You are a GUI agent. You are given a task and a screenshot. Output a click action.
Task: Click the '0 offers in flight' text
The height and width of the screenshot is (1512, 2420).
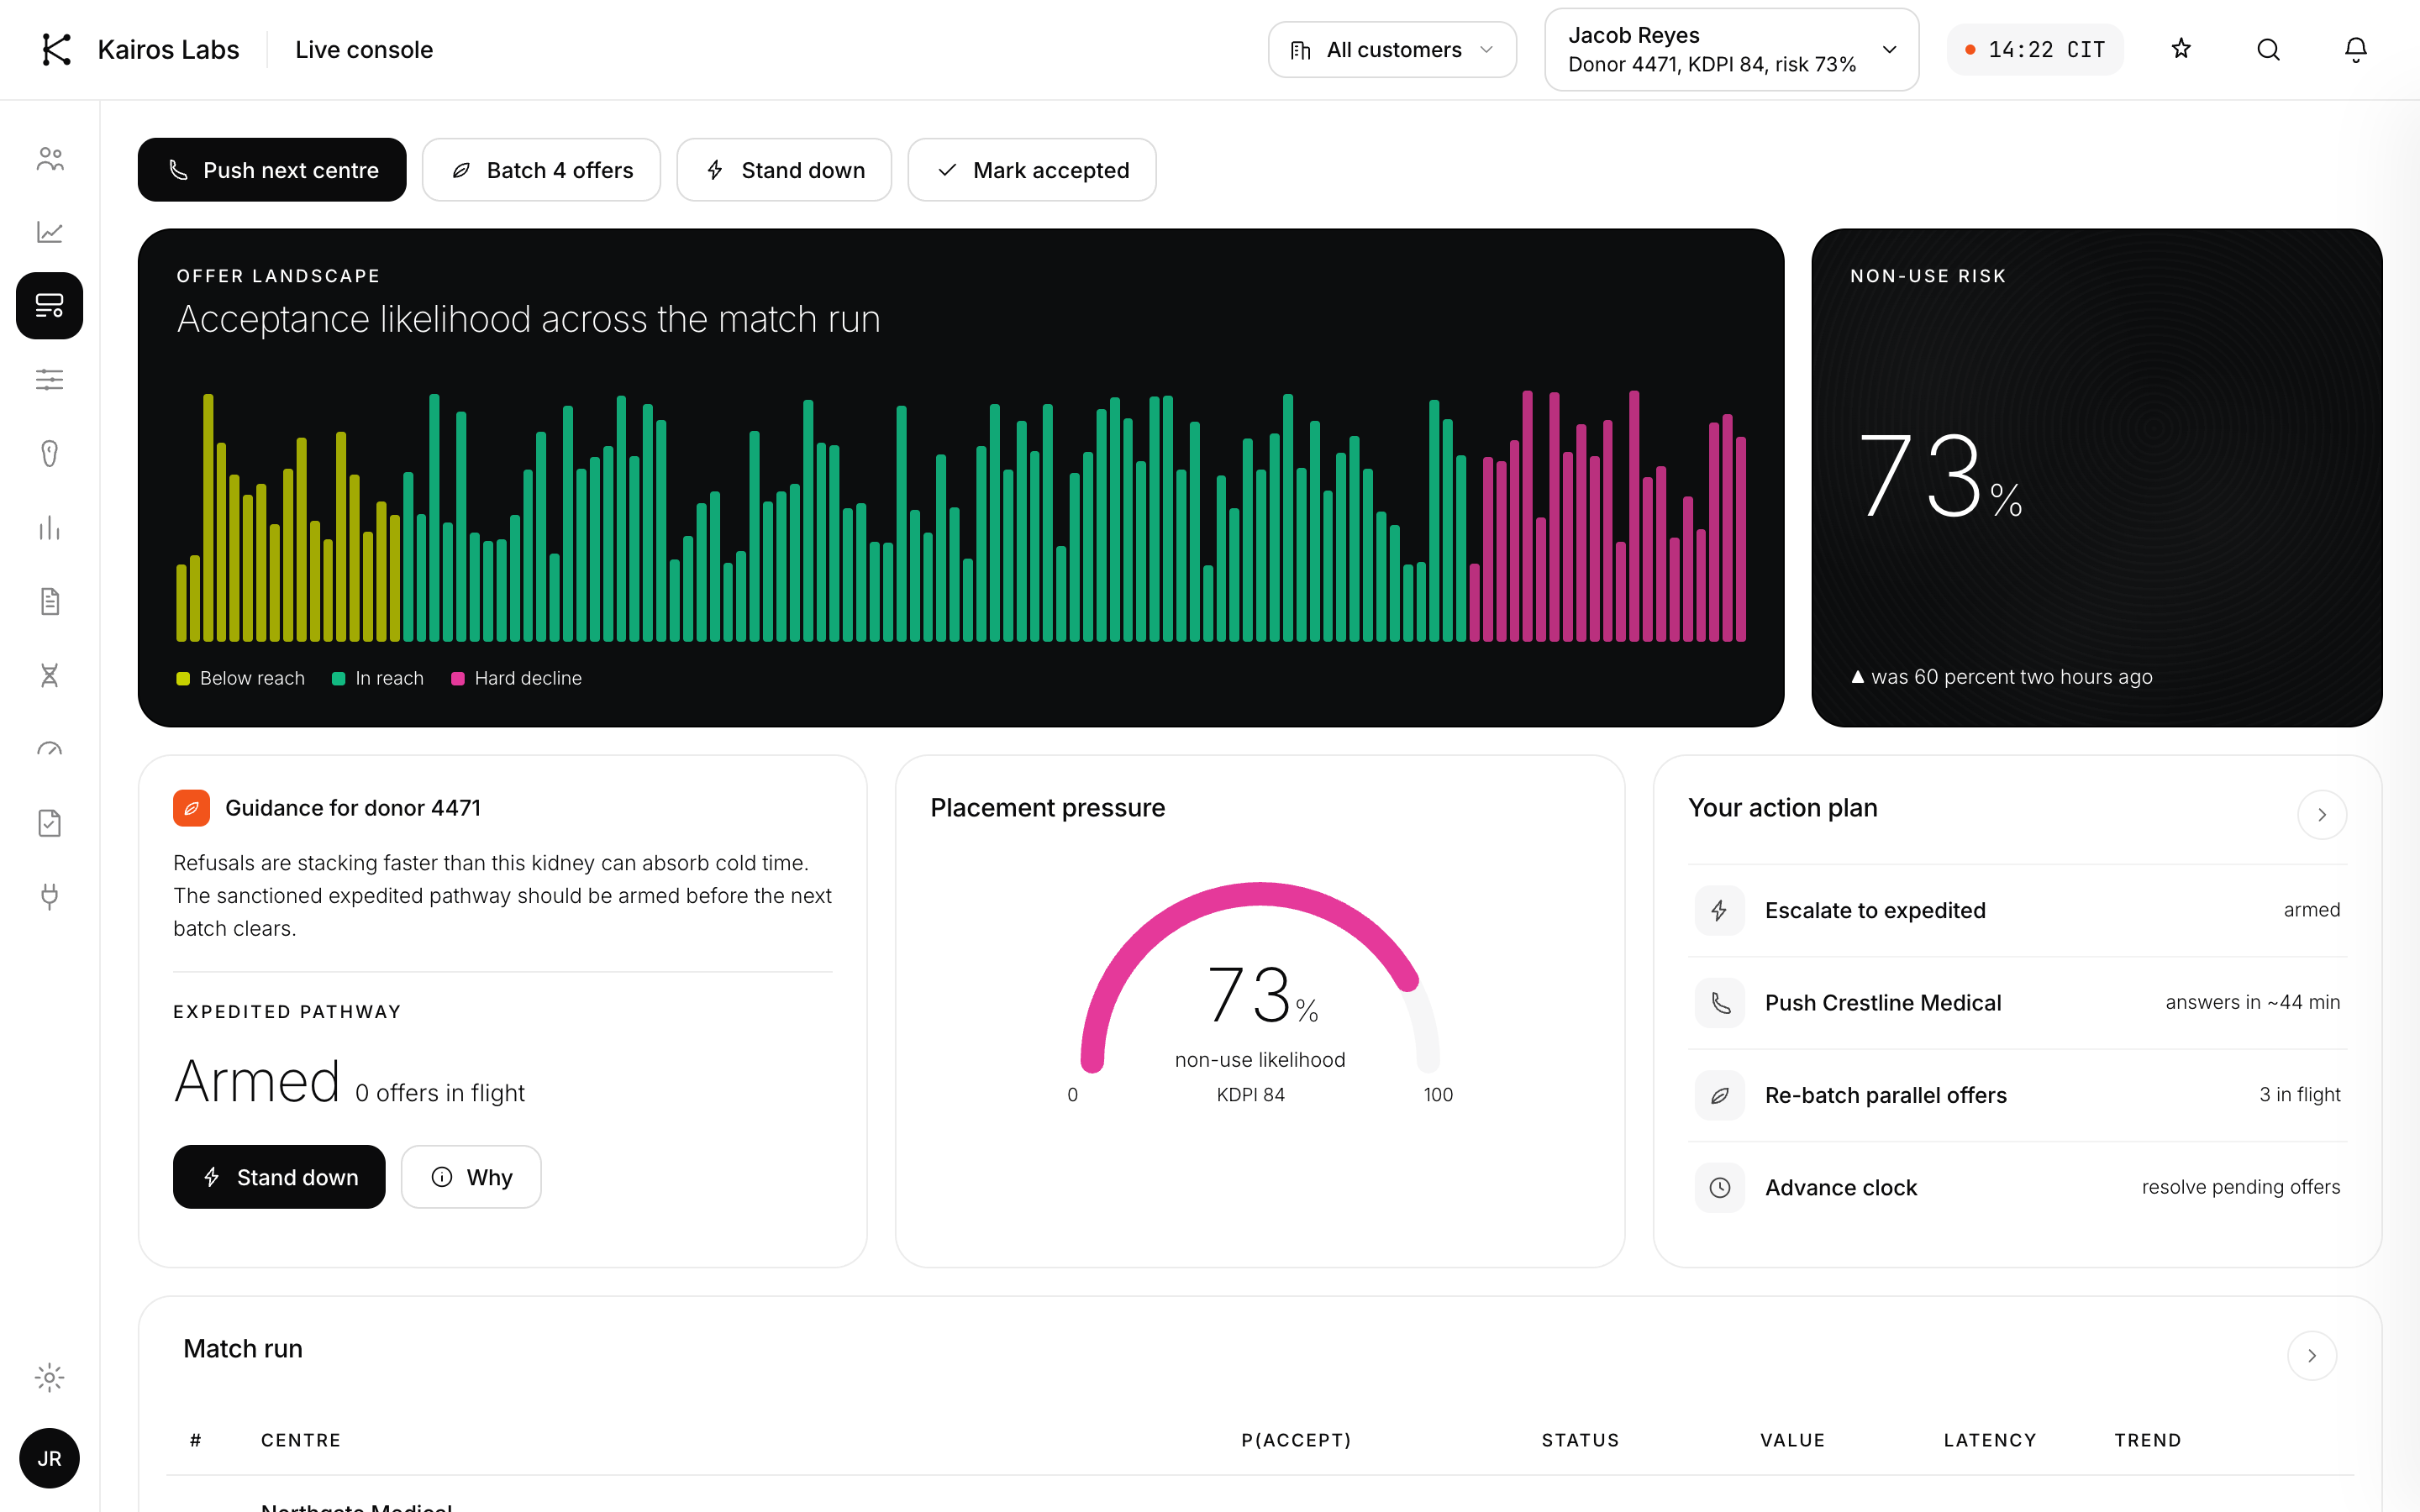[x=440, y=1093]
